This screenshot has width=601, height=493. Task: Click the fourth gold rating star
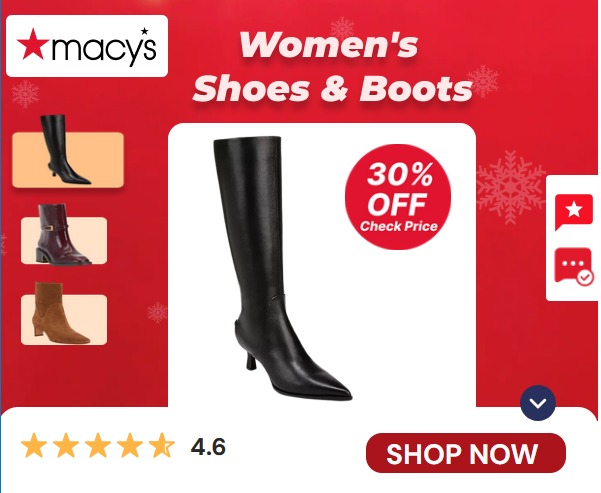130,445
